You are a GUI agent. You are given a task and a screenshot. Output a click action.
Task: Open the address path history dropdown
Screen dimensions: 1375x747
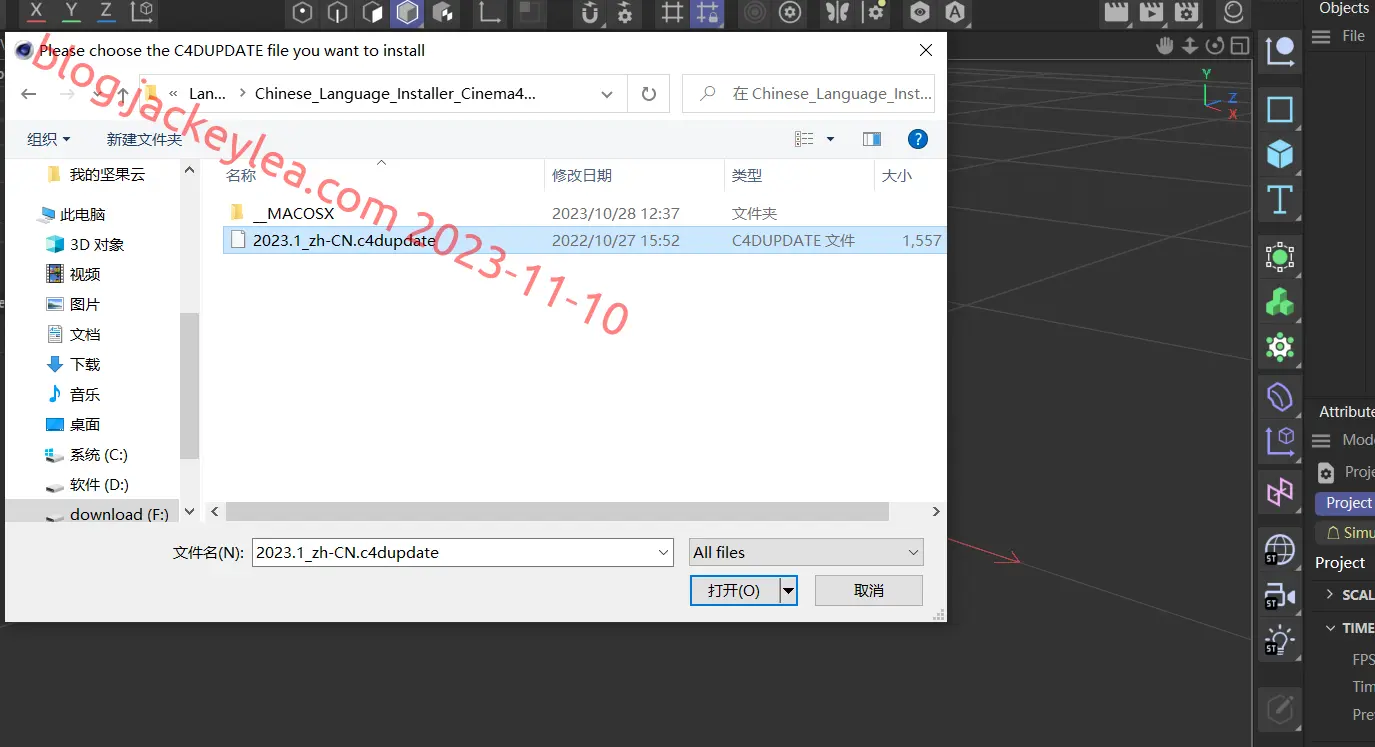[607, 94]
